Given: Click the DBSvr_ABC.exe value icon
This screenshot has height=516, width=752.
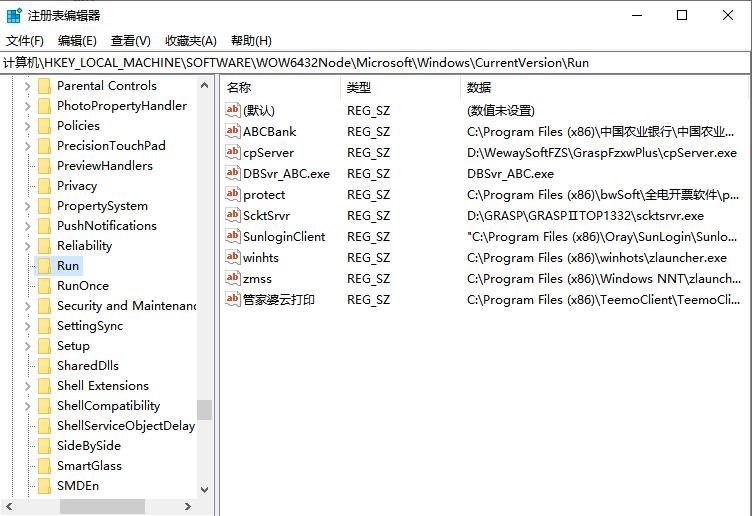Looking at the screenshot, I should coord(233,173).
